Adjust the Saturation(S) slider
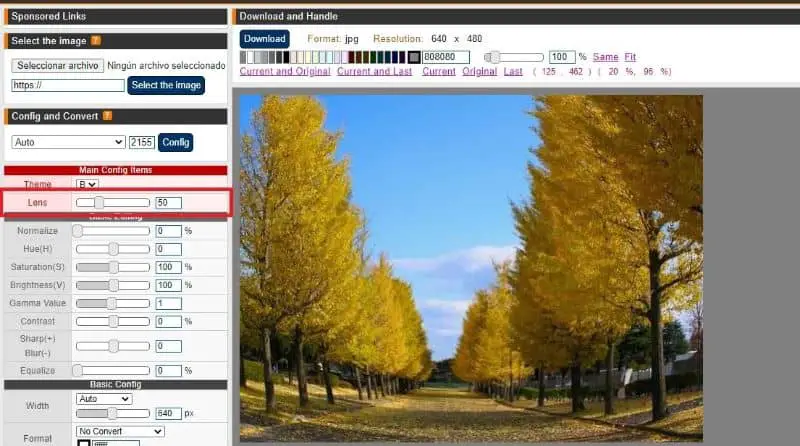This screenshot has height=446, width=800. click(113, 267)
